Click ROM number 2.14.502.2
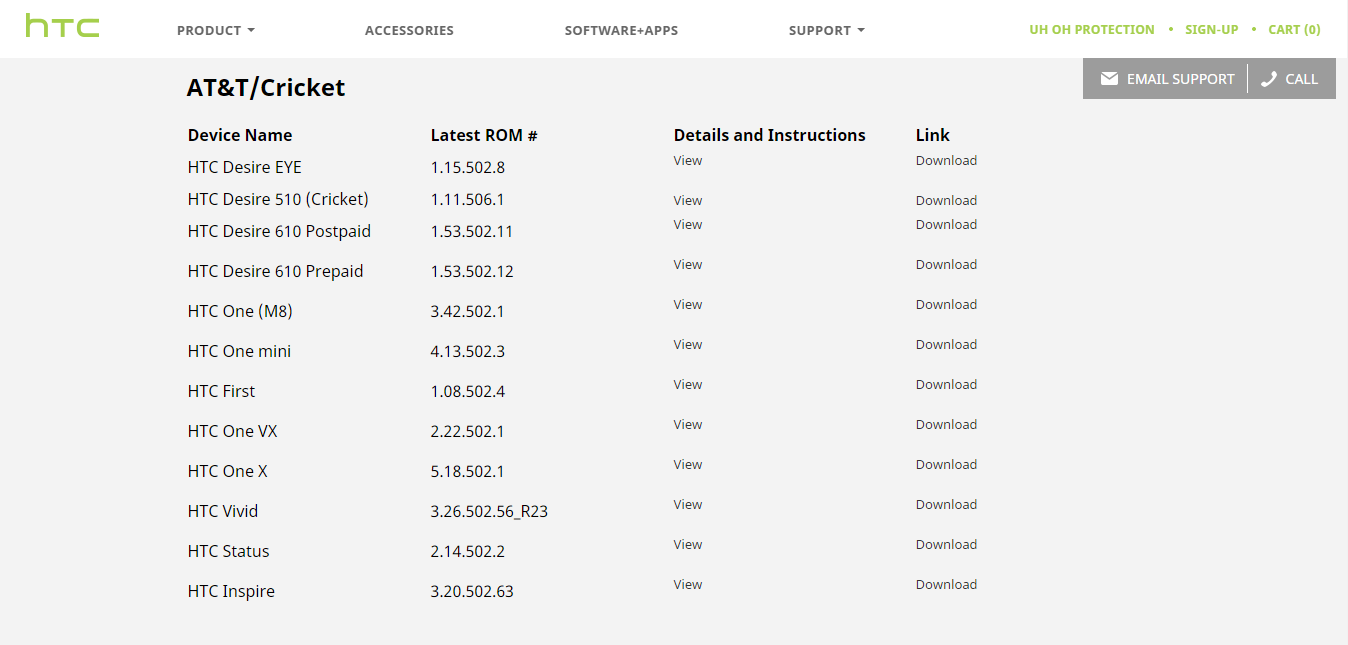This screenshot has width=1348, height=645. point(468,551)
